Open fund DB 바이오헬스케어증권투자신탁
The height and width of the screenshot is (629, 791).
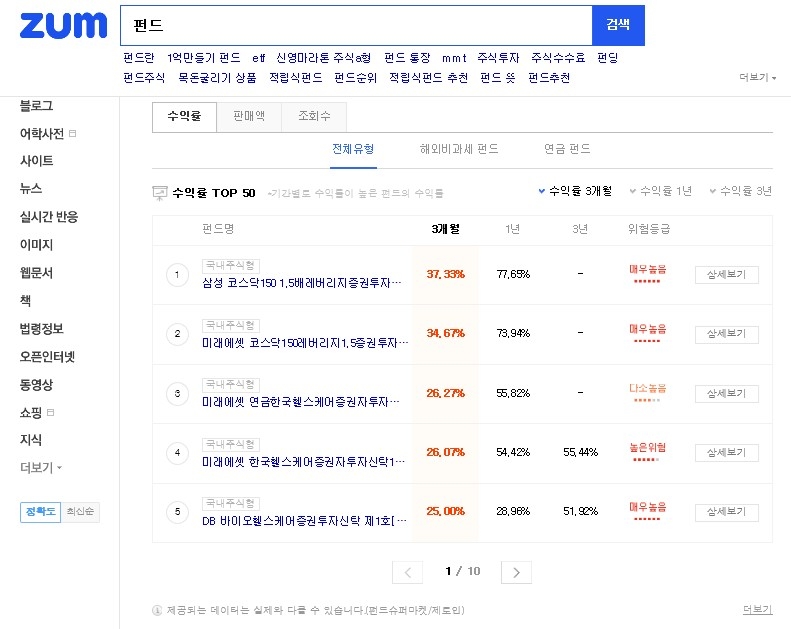[x=304, y=521]
